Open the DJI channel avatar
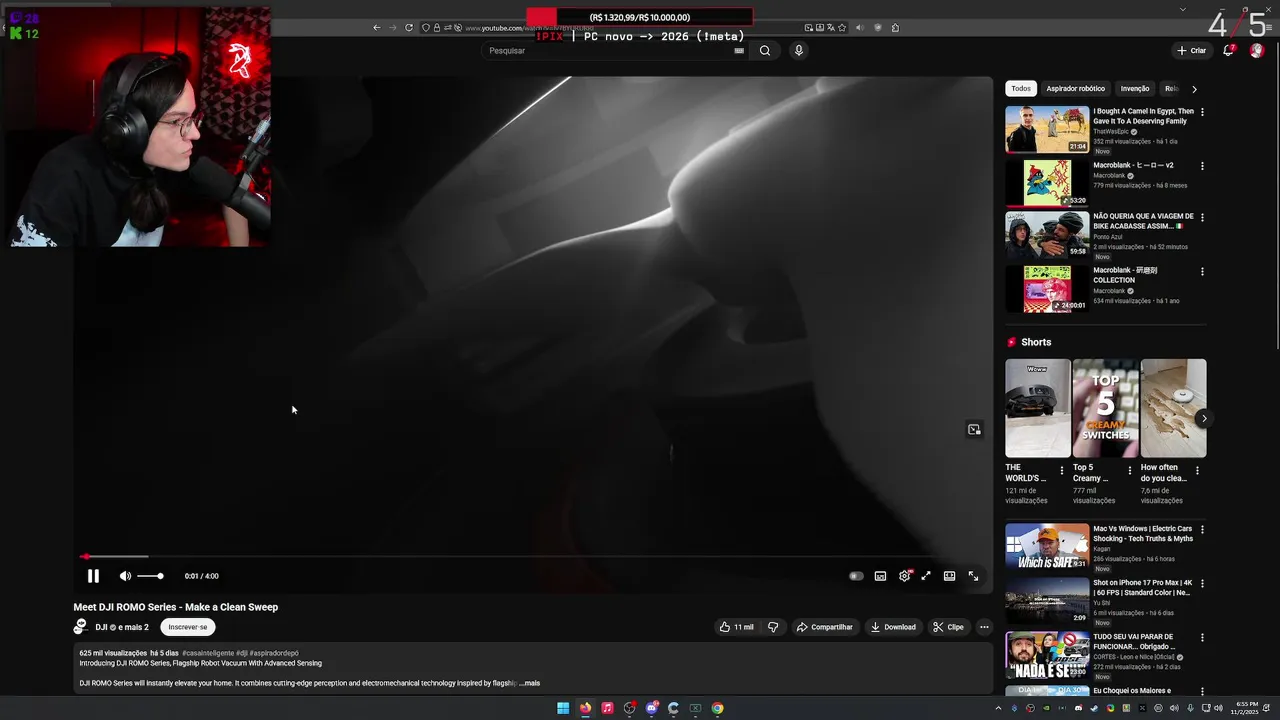 [80, 627]
